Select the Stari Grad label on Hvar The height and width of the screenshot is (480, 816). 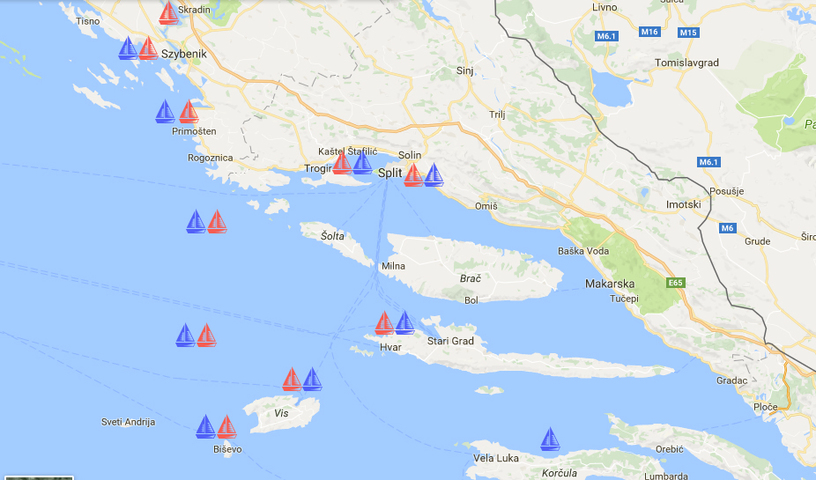451,341
